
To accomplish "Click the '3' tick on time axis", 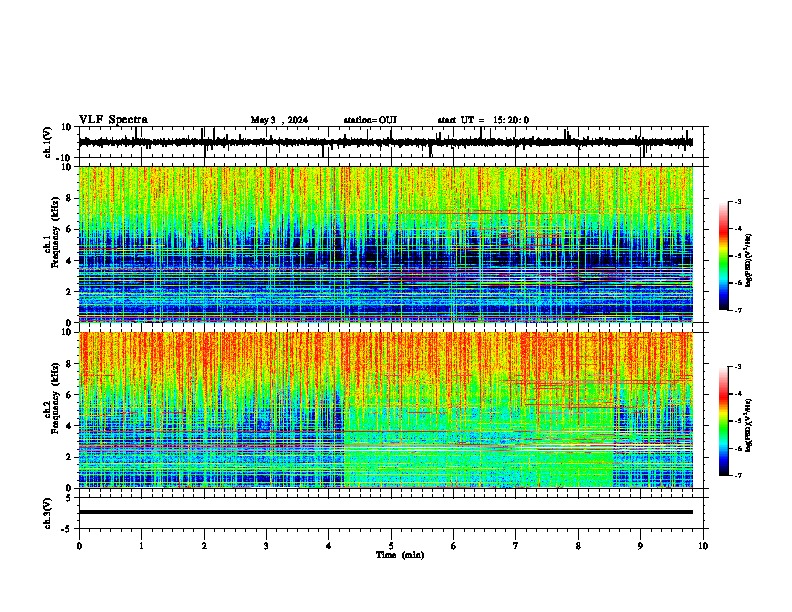I will pos(266,546).
